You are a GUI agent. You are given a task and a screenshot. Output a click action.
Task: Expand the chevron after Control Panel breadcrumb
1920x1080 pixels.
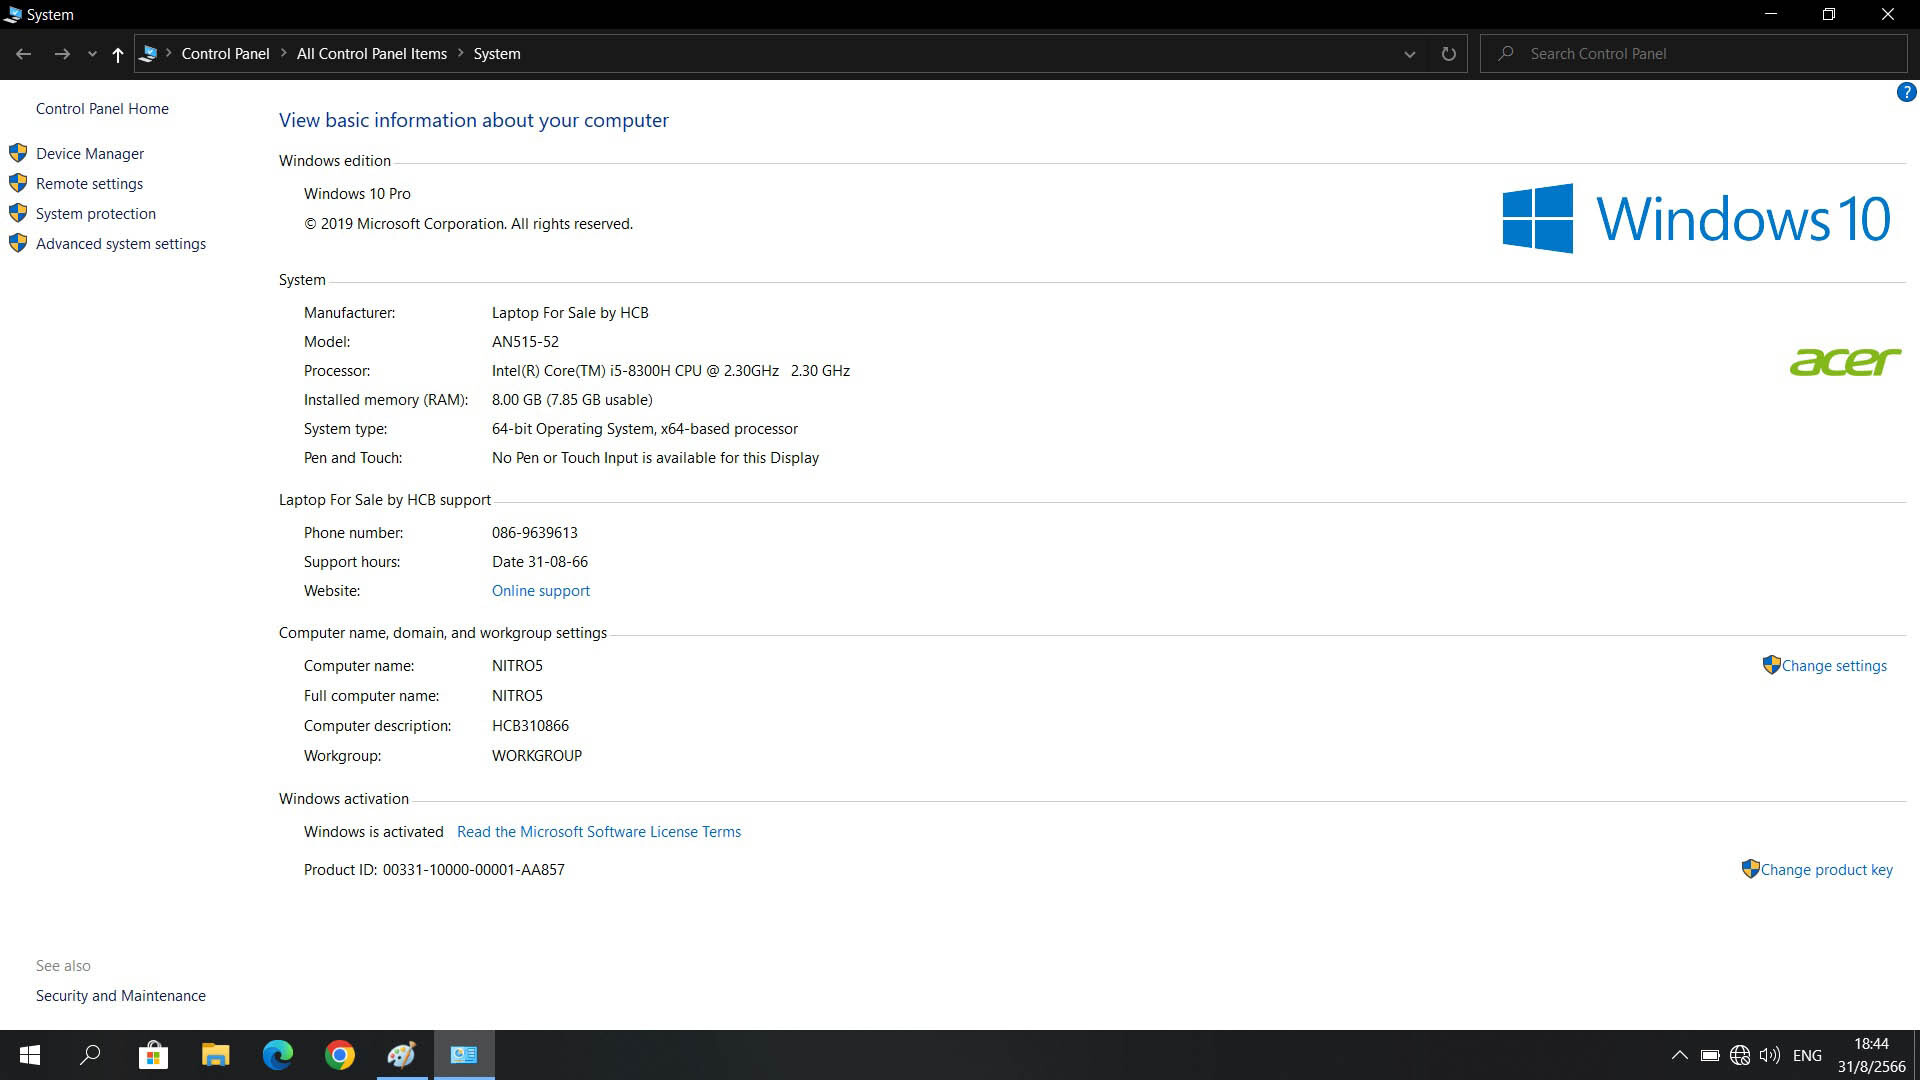284,53
